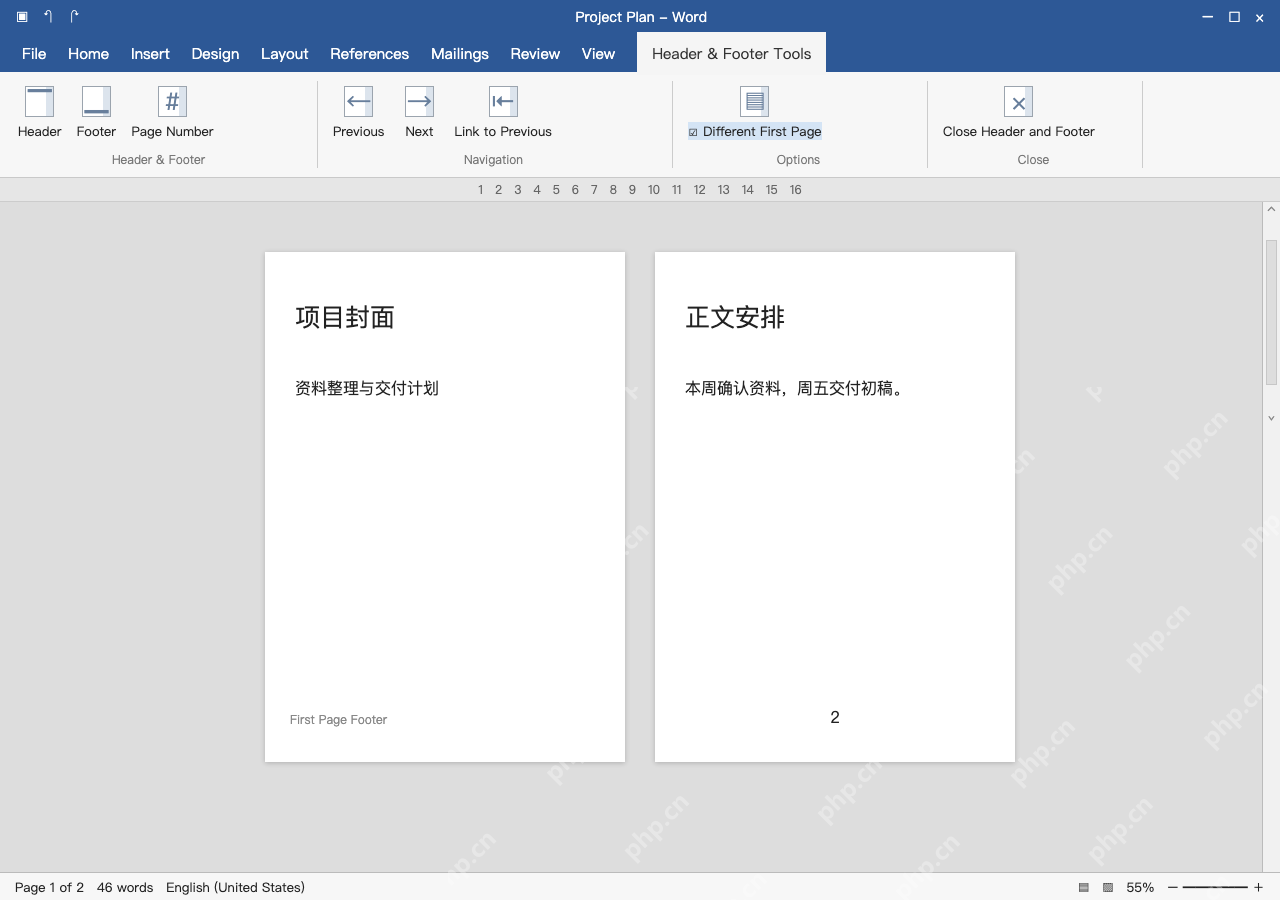Open the References tab

click(369, 54)
